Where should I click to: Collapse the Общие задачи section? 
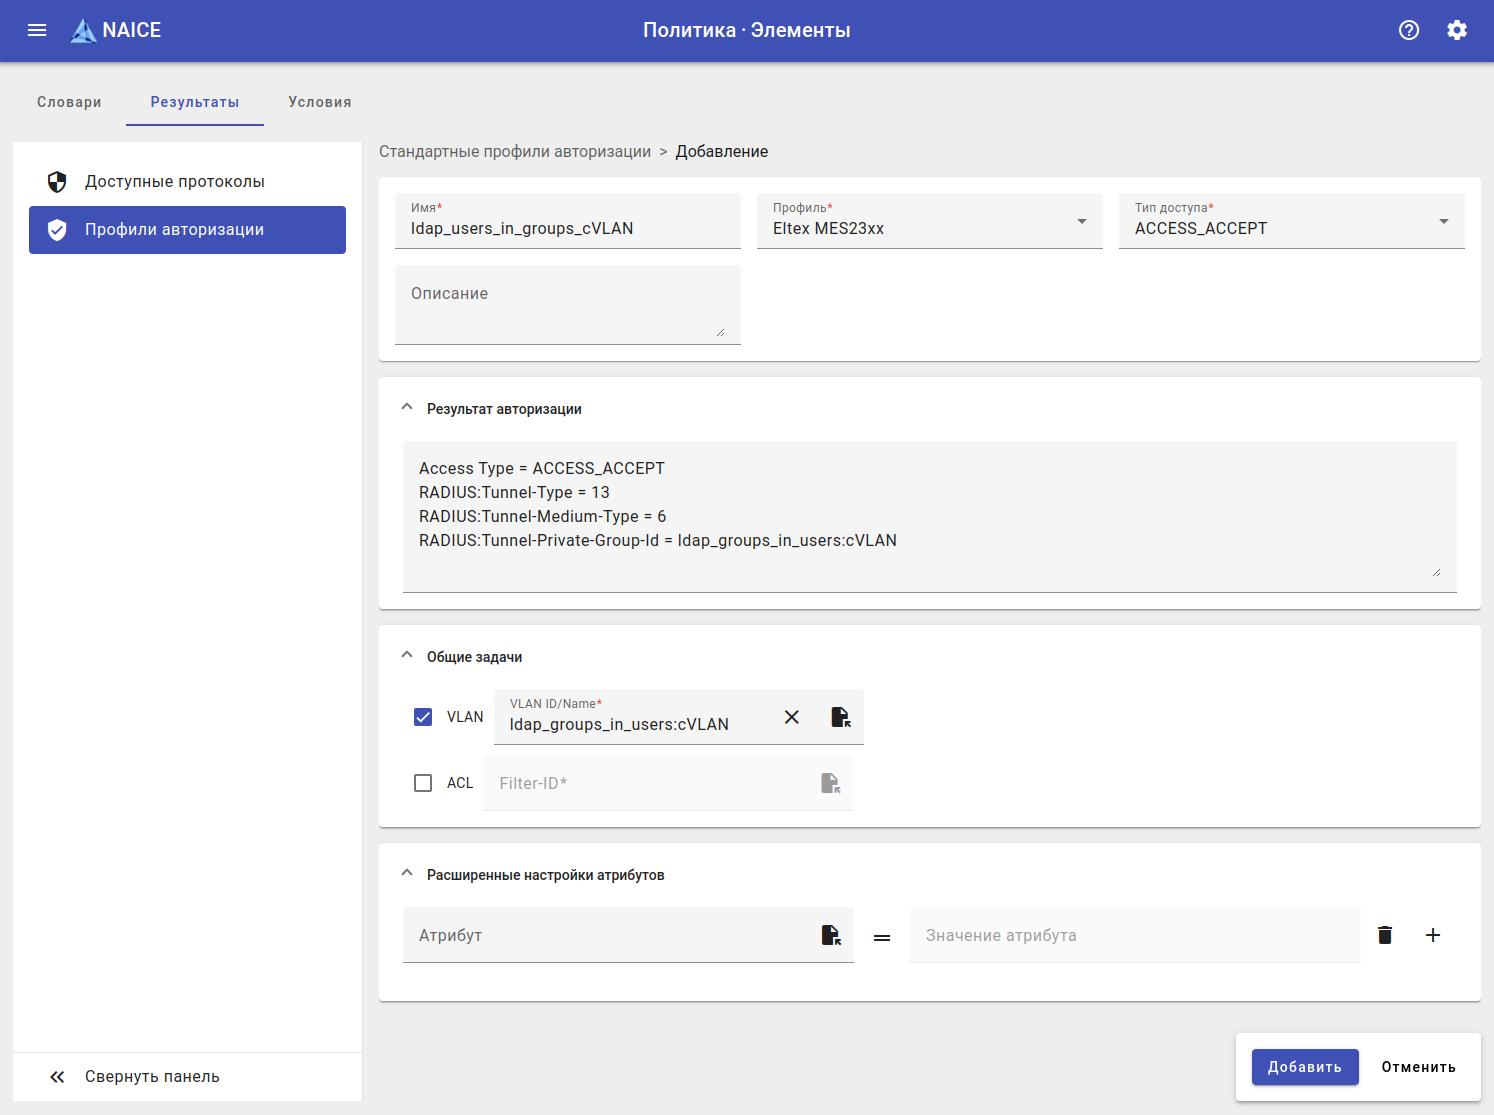[x=407, y=656]
